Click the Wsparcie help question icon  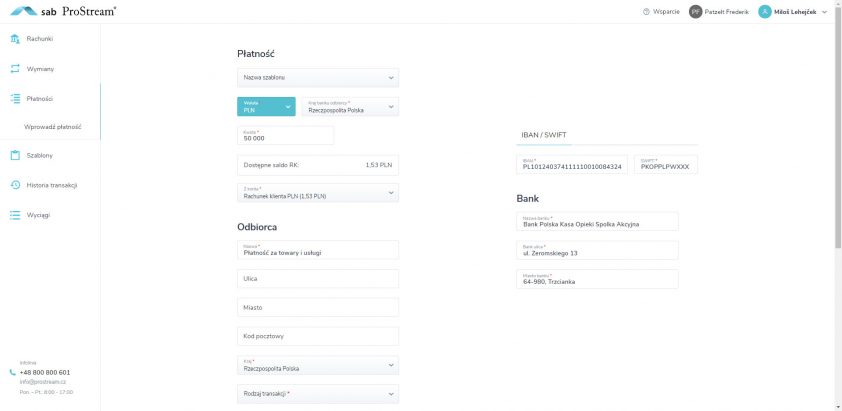click(646, 11)
